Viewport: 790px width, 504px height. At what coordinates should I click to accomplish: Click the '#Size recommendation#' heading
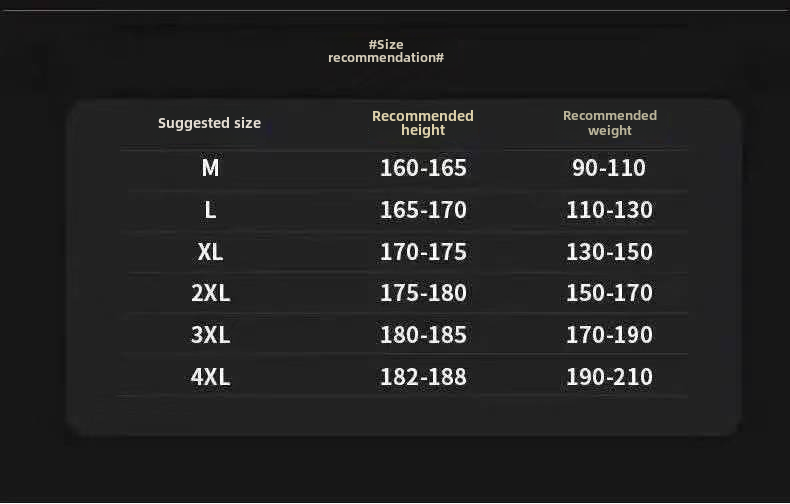pyautogui.click(x=386, y=51)
